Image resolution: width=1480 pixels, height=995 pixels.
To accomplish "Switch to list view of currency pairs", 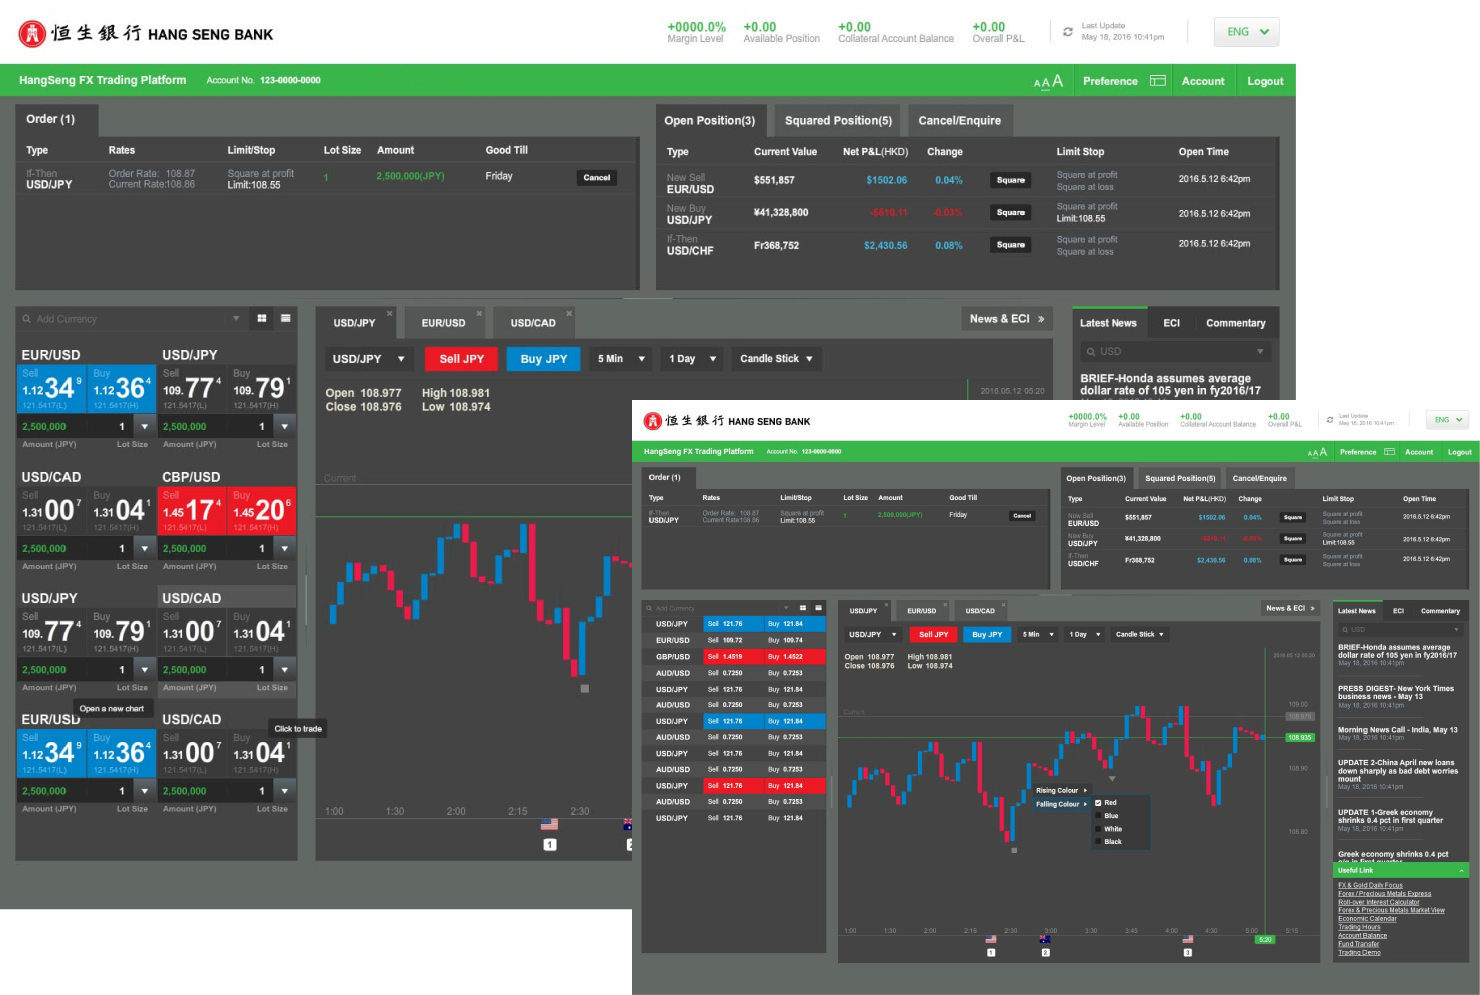I will pyautogui.click(x=285, y=318).
